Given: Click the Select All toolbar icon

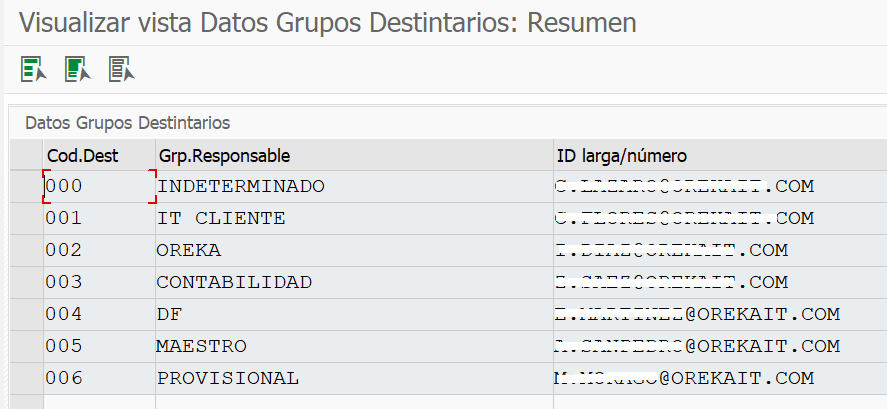Looking at the screenshot, I should (x=33, y=69).
